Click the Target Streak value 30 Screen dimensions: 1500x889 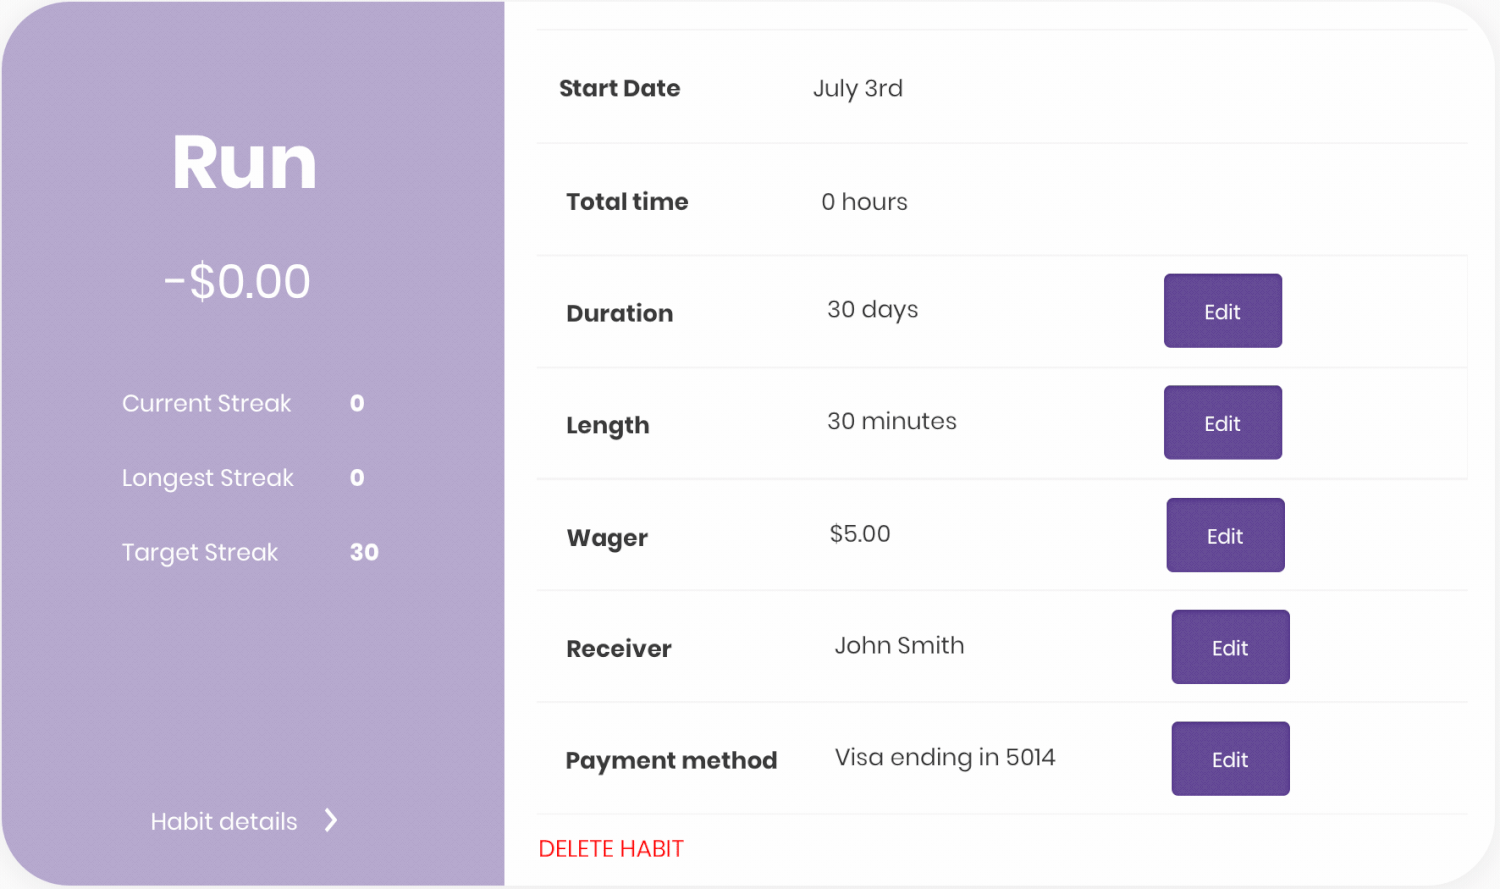(364, 552)
